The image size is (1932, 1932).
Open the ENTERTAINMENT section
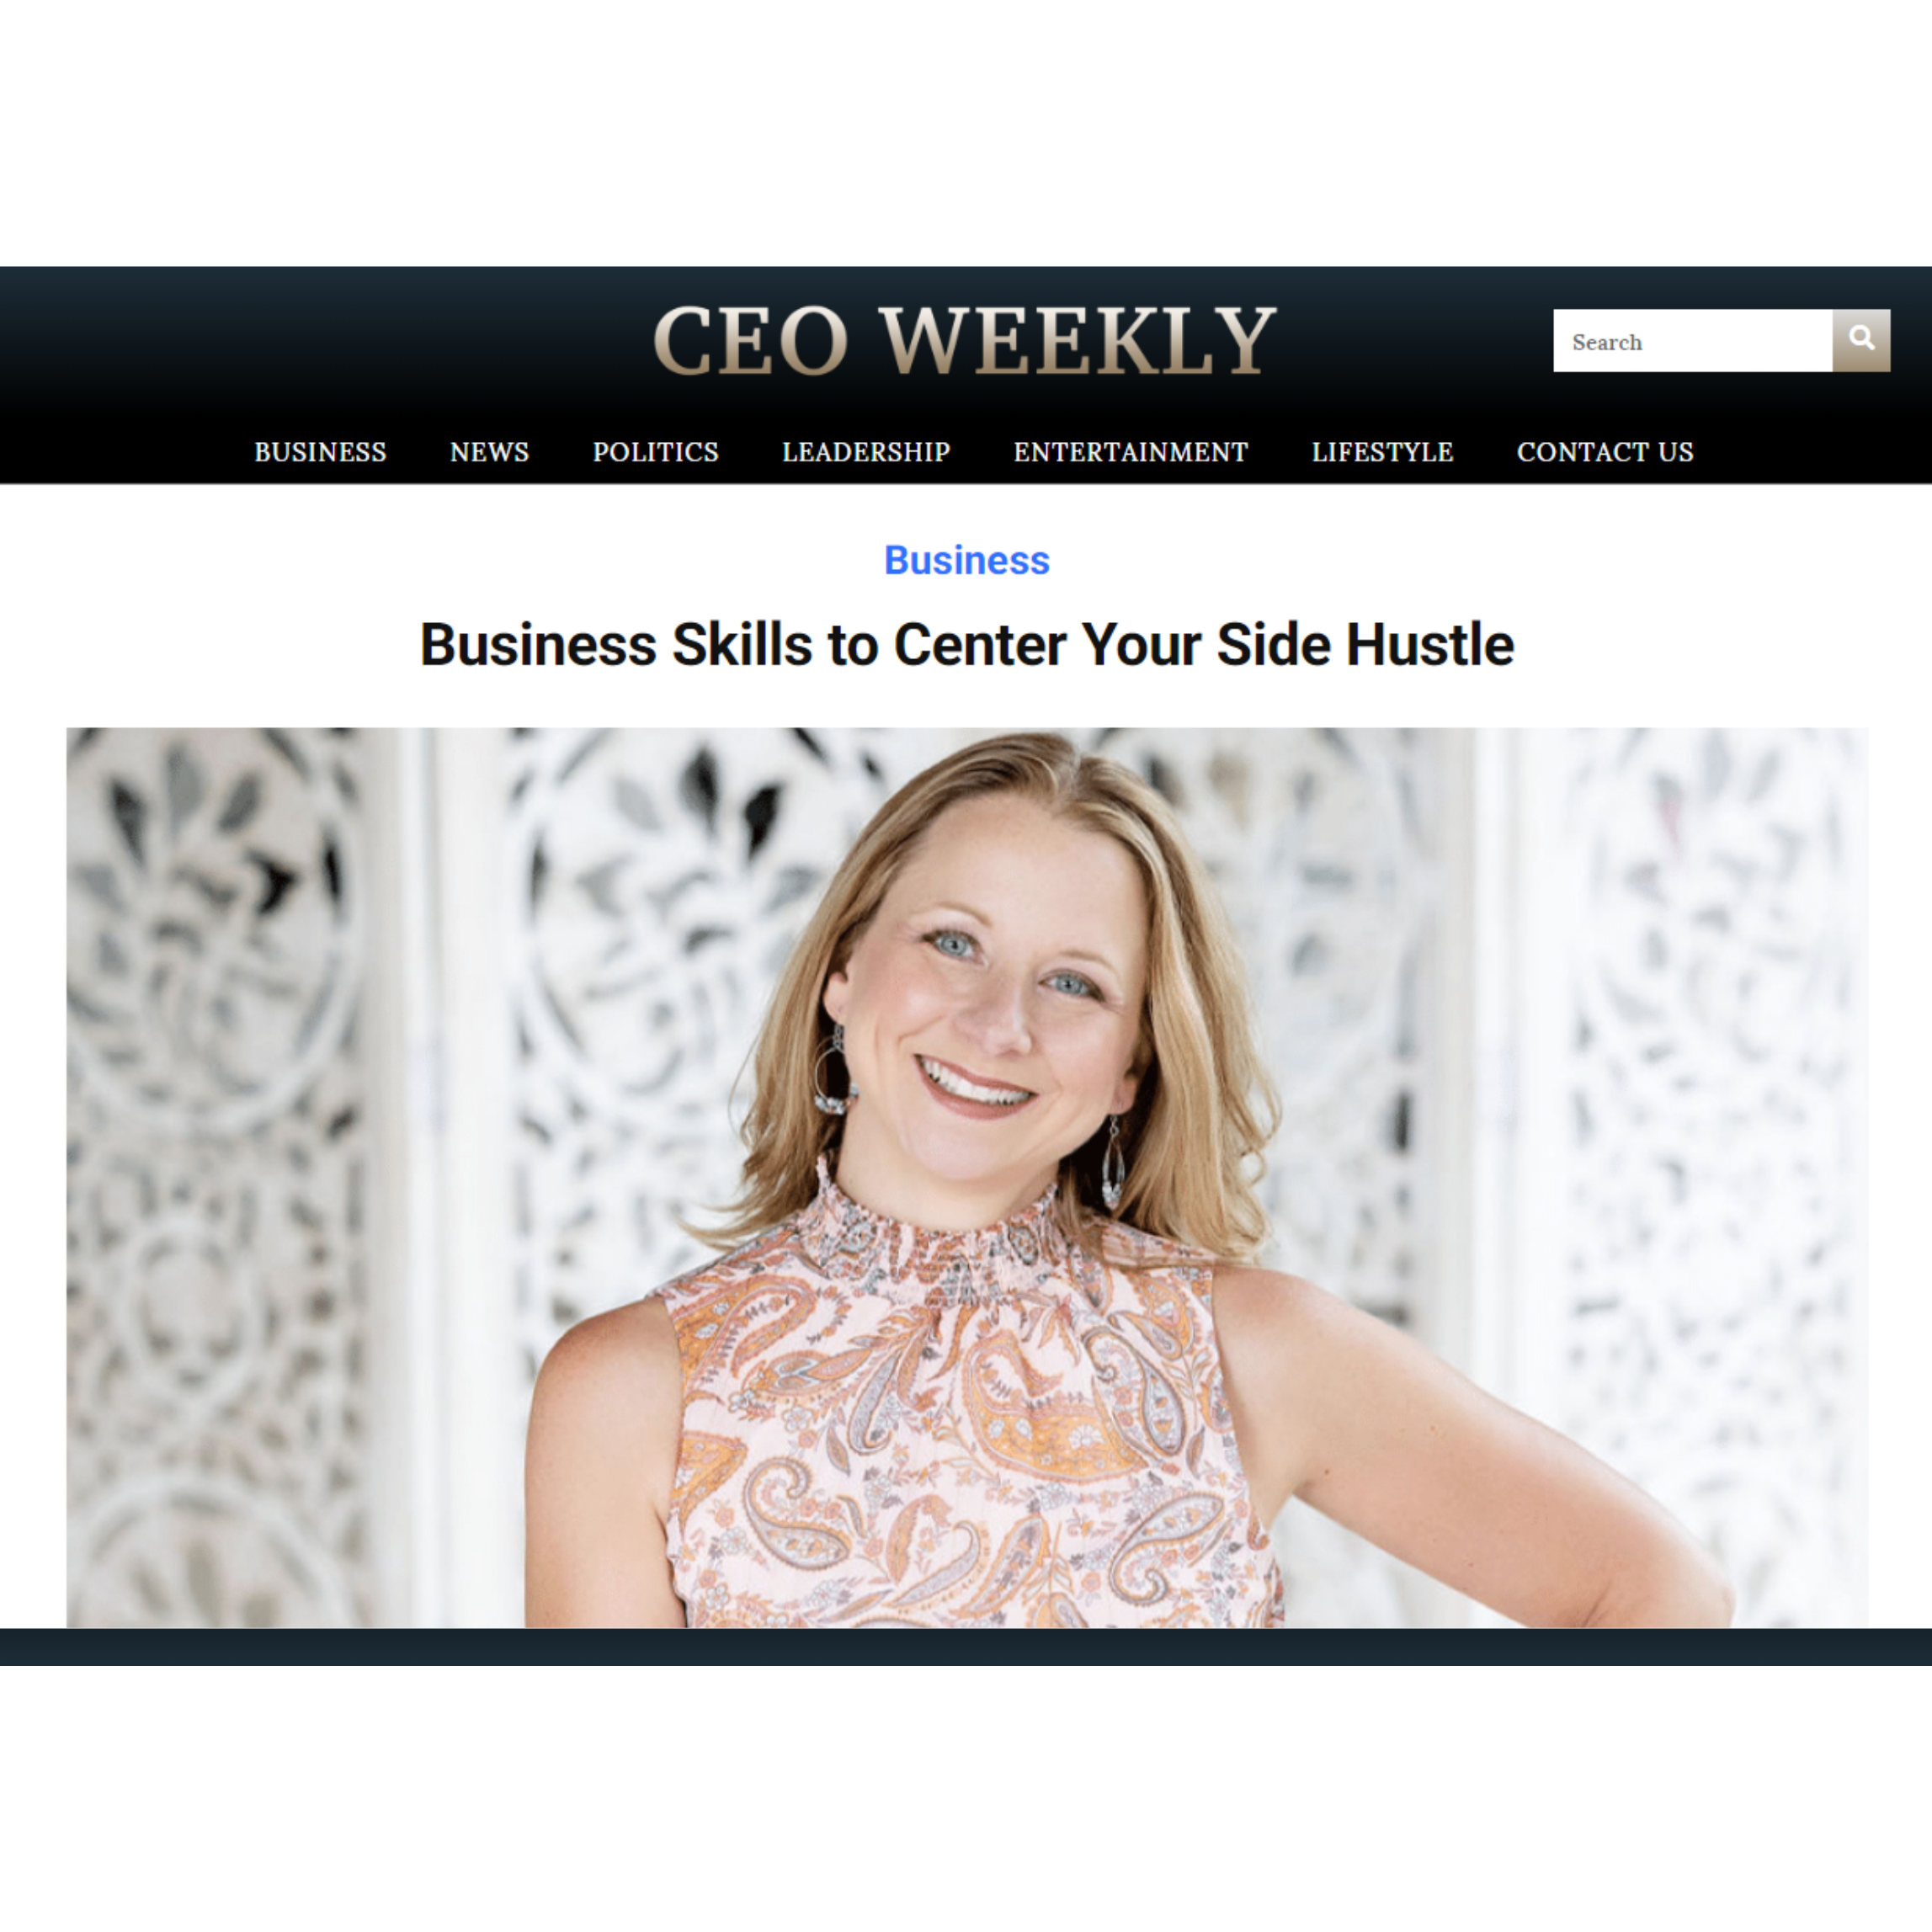(x=1131, y=452)
